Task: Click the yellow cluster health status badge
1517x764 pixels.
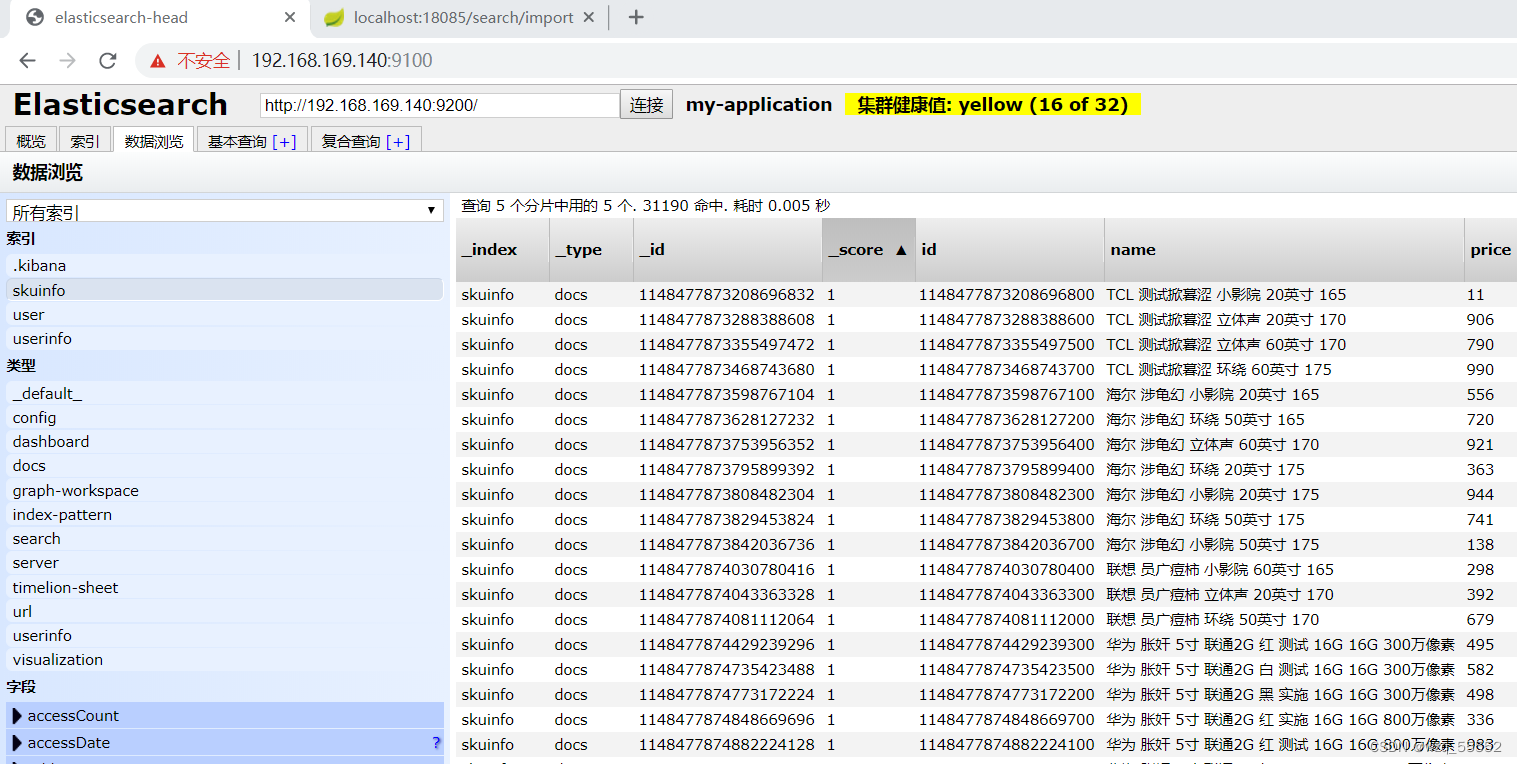Action: 992,105
